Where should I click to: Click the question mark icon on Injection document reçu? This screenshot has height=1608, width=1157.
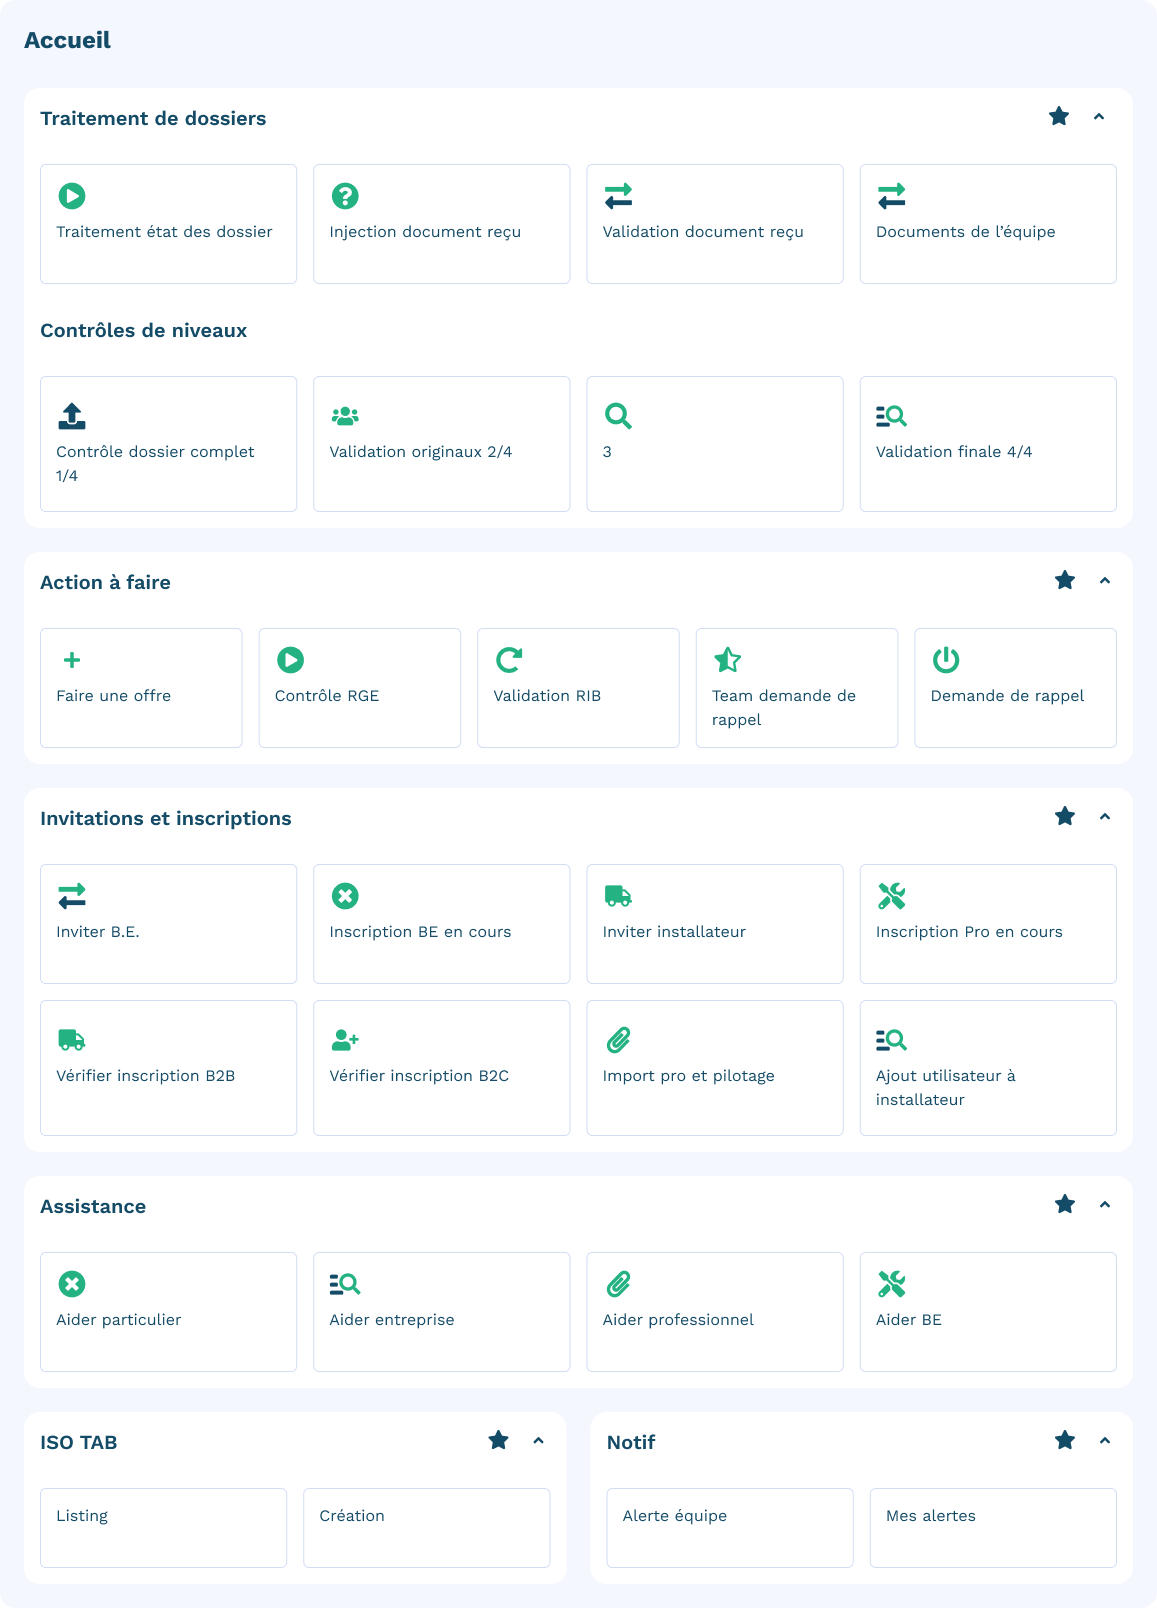coord(345,196)
